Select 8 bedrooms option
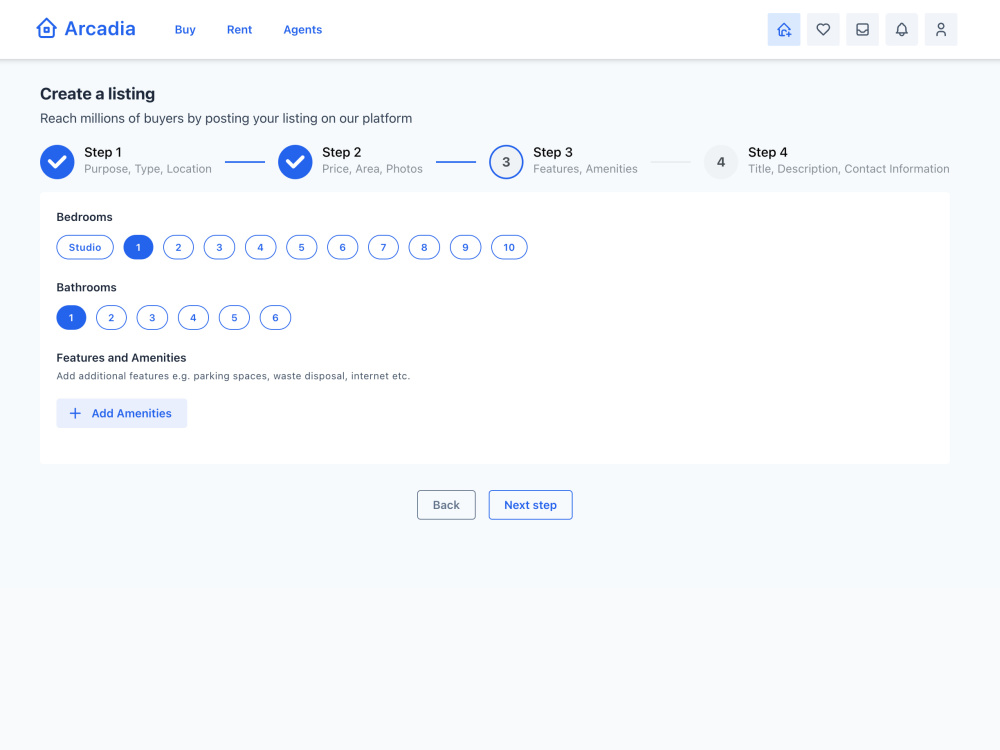1000x750 pixels. click(x=424, y=247)
